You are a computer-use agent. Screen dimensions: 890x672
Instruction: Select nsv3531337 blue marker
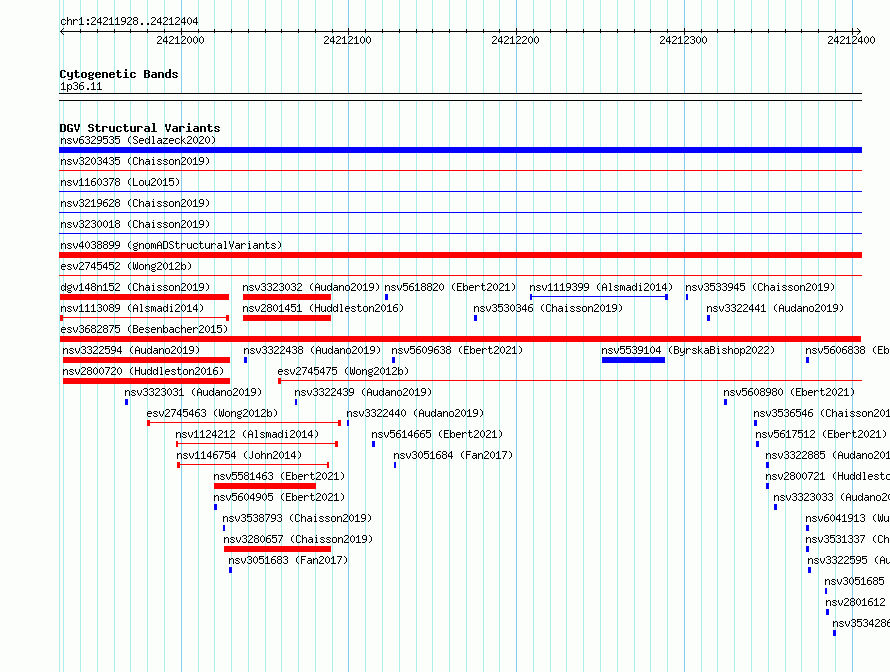pyautogui.click(x=807, y=549)
